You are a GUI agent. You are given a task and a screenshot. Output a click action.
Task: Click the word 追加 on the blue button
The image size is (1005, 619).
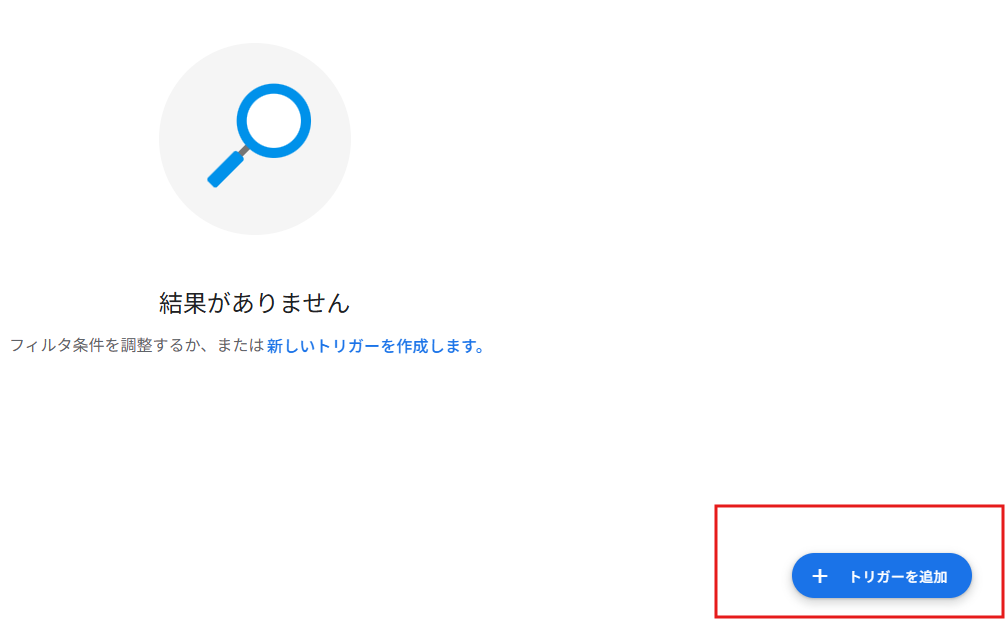click(933, 577)
